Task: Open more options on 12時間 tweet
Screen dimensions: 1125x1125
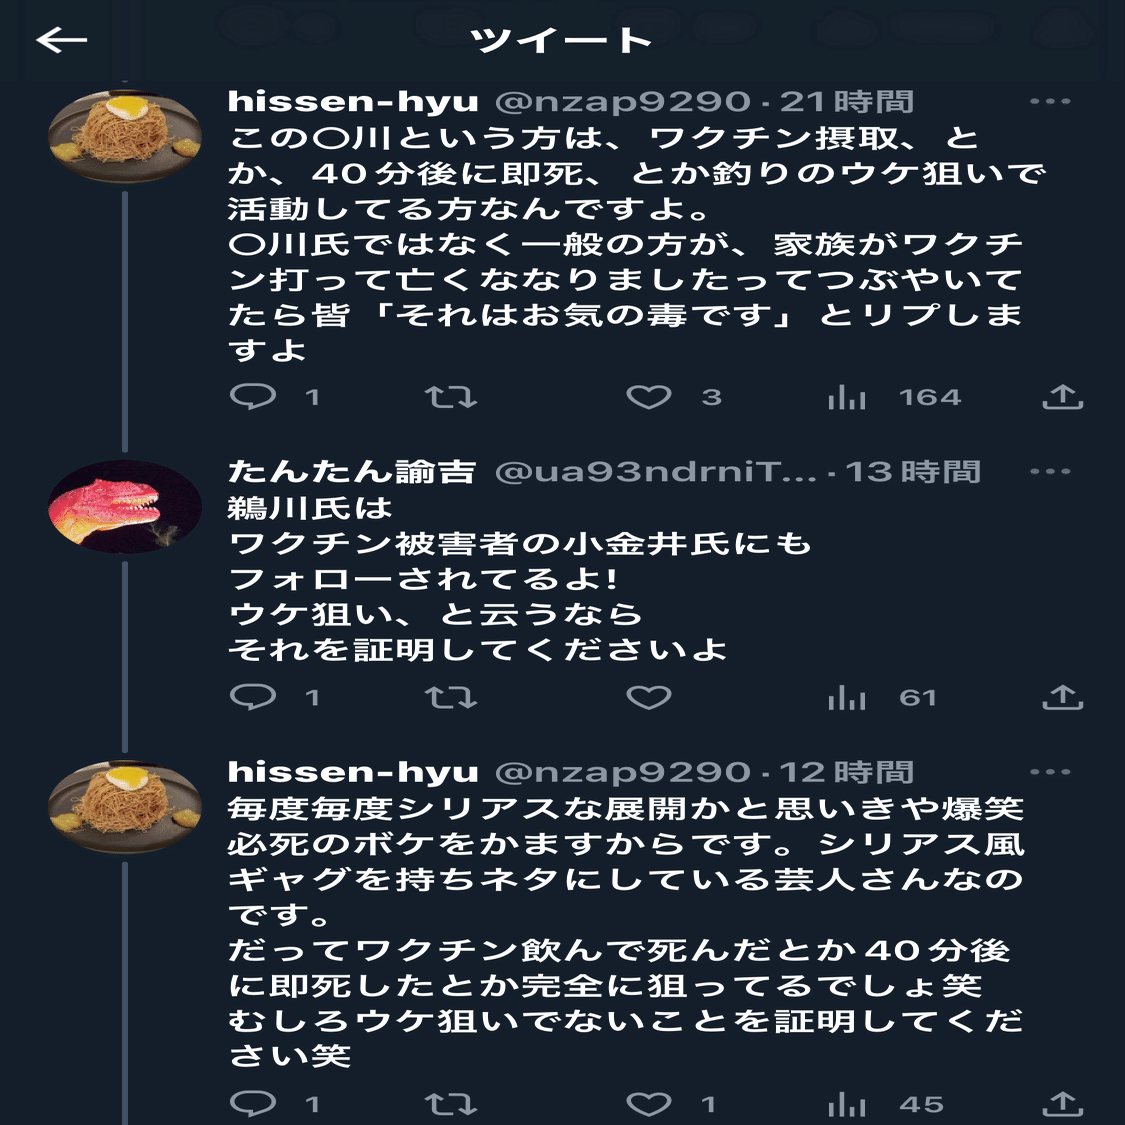Action: coord(1050,772)
